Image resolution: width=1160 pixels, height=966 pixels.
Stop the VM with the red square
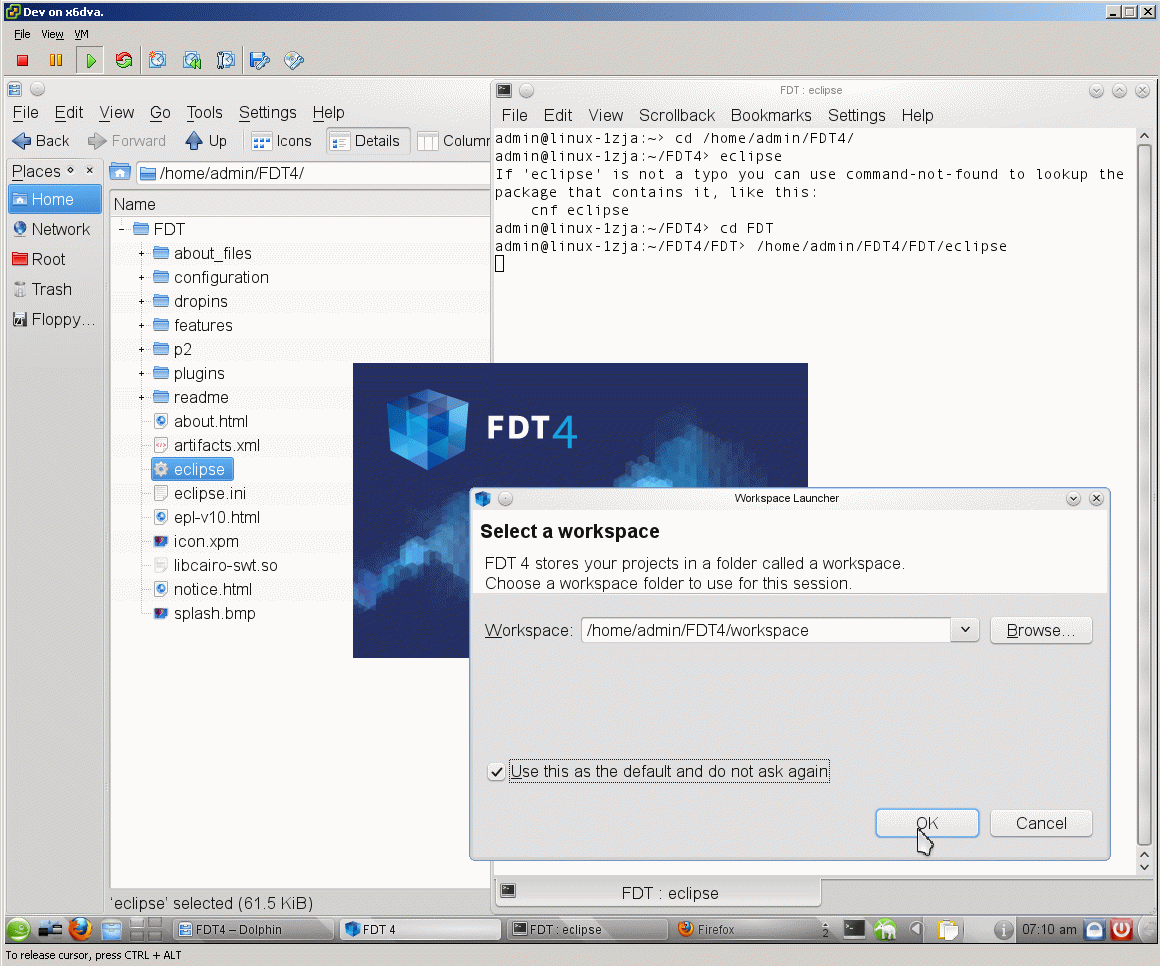pyautogui.click(x=22, y=61)
